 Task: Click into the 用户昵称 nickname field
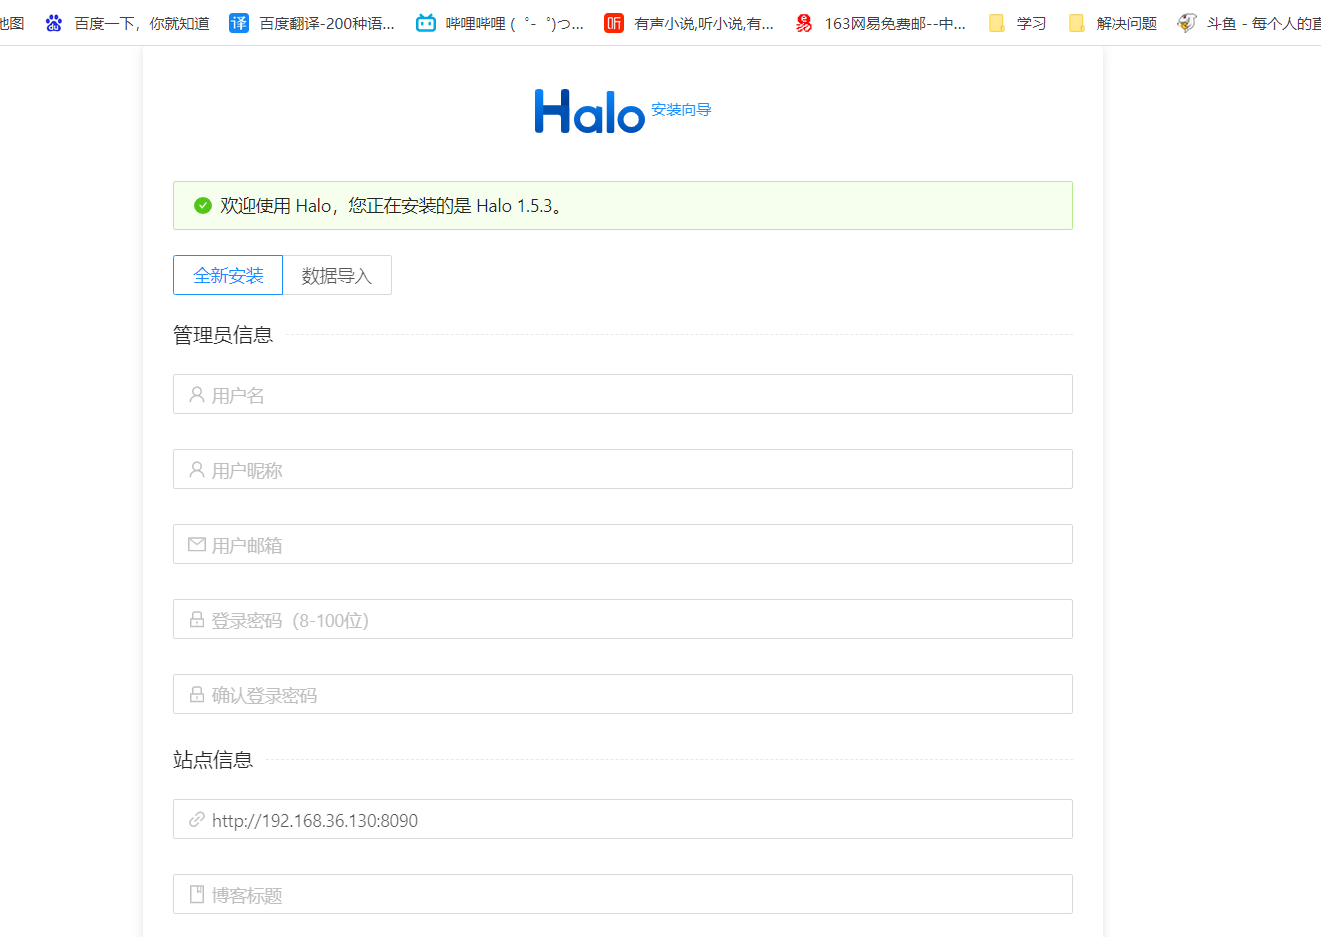tap(622, 470)
